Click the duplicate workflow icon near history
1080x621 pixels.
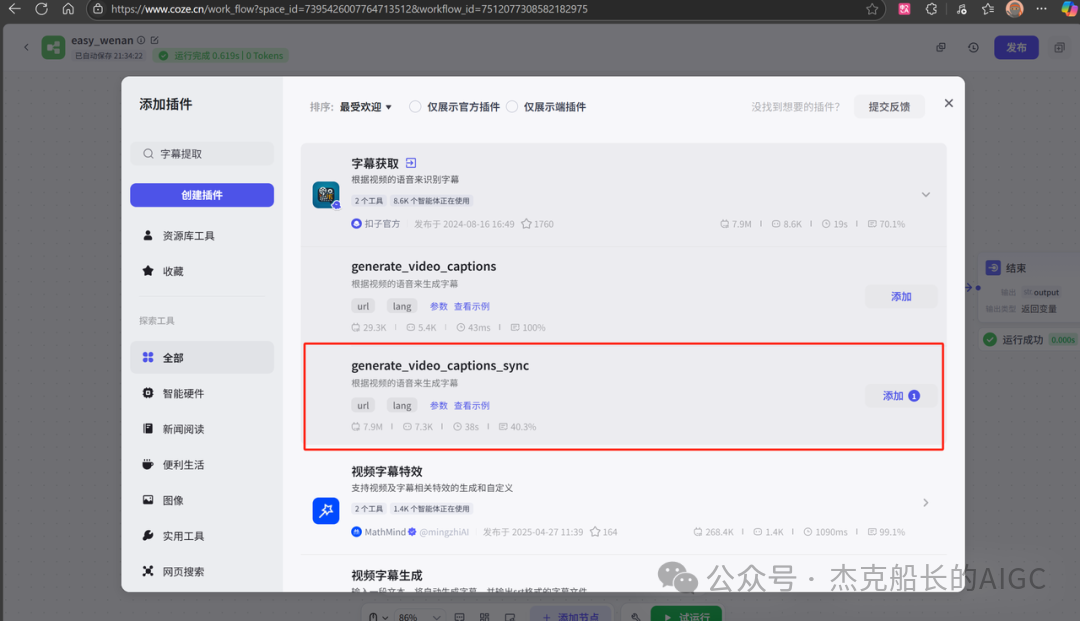941,48
